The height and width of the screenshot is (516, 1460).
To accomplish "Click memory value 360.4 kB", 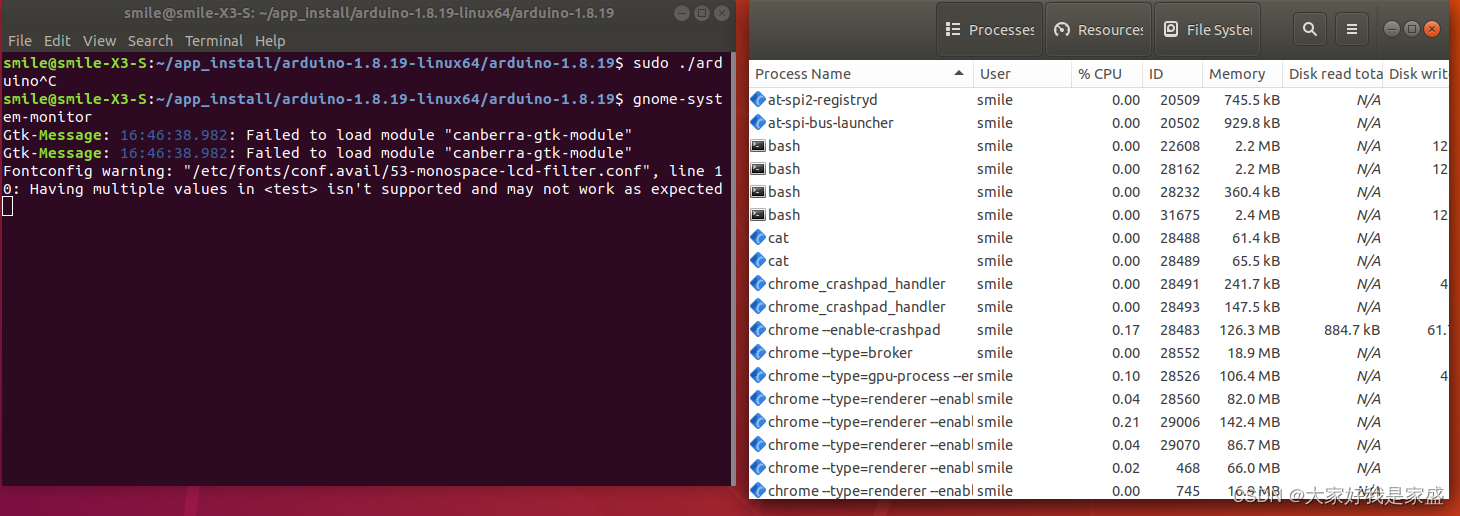I will point(1252,192).
